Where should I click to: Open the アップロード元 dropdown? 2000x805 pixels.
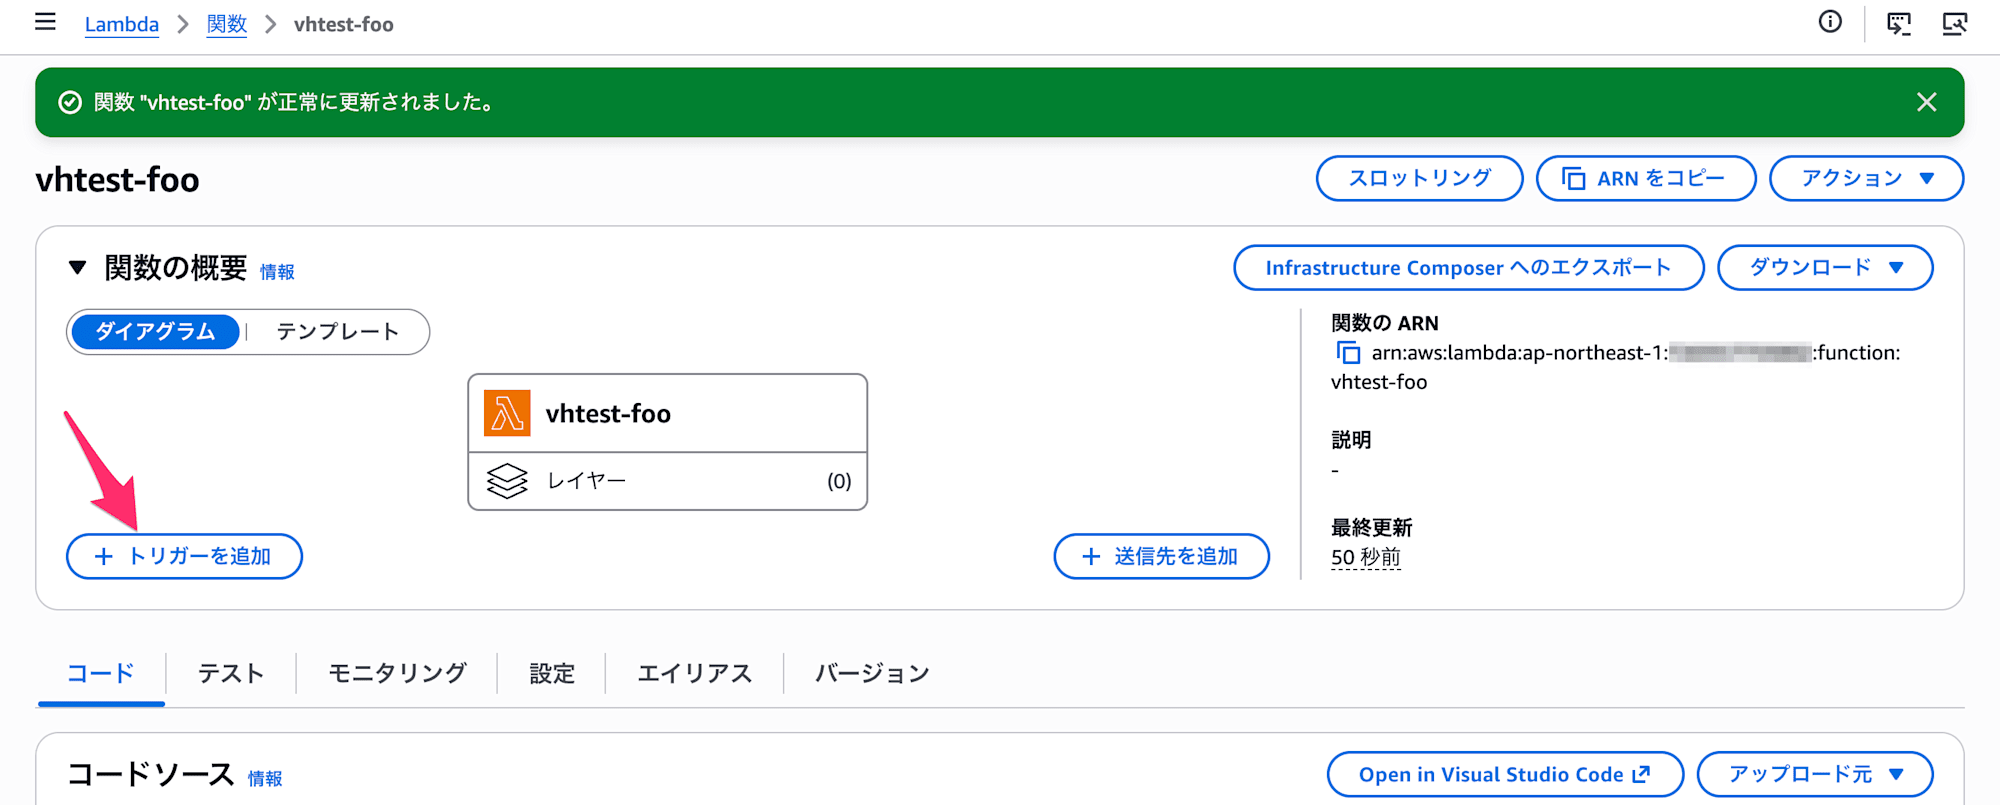click(1814, 775)
